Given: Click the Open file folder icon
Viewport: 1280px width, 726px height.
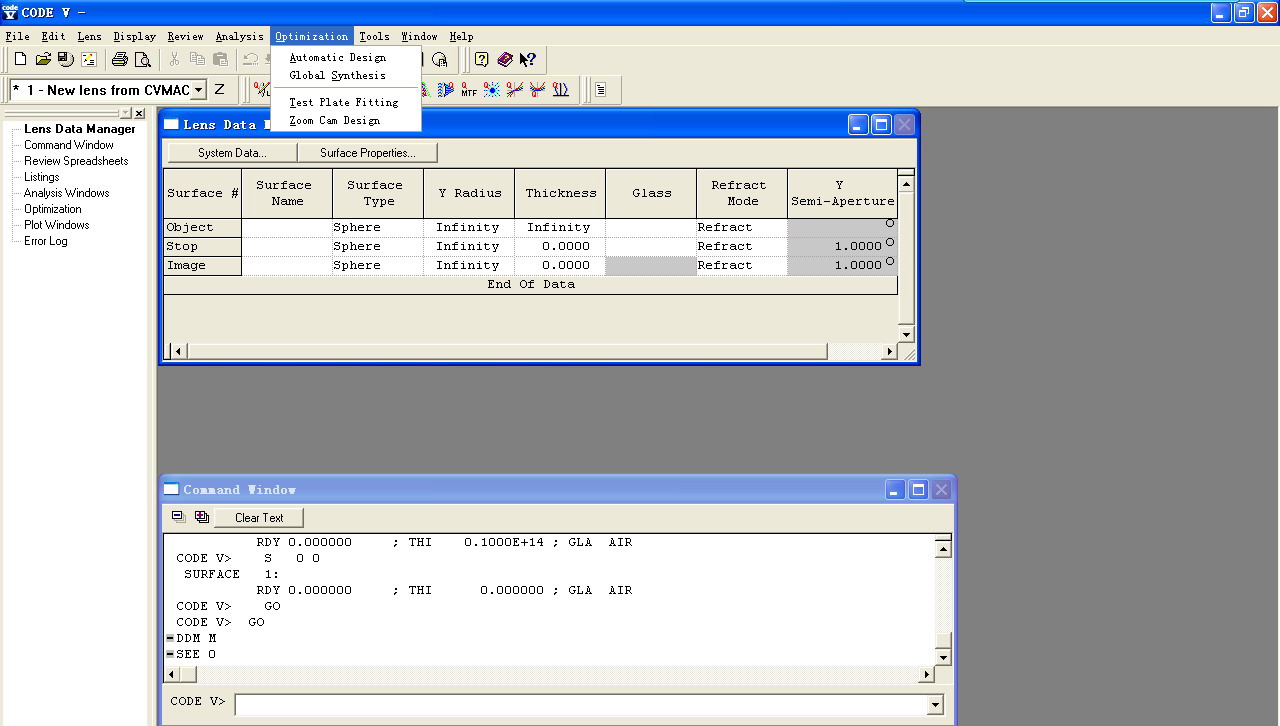Looking at the screenshot, I should click(43, 60).
